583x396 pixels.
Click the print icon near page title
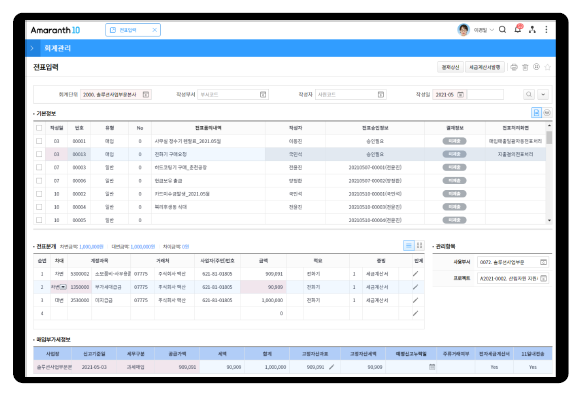(514, 67)
